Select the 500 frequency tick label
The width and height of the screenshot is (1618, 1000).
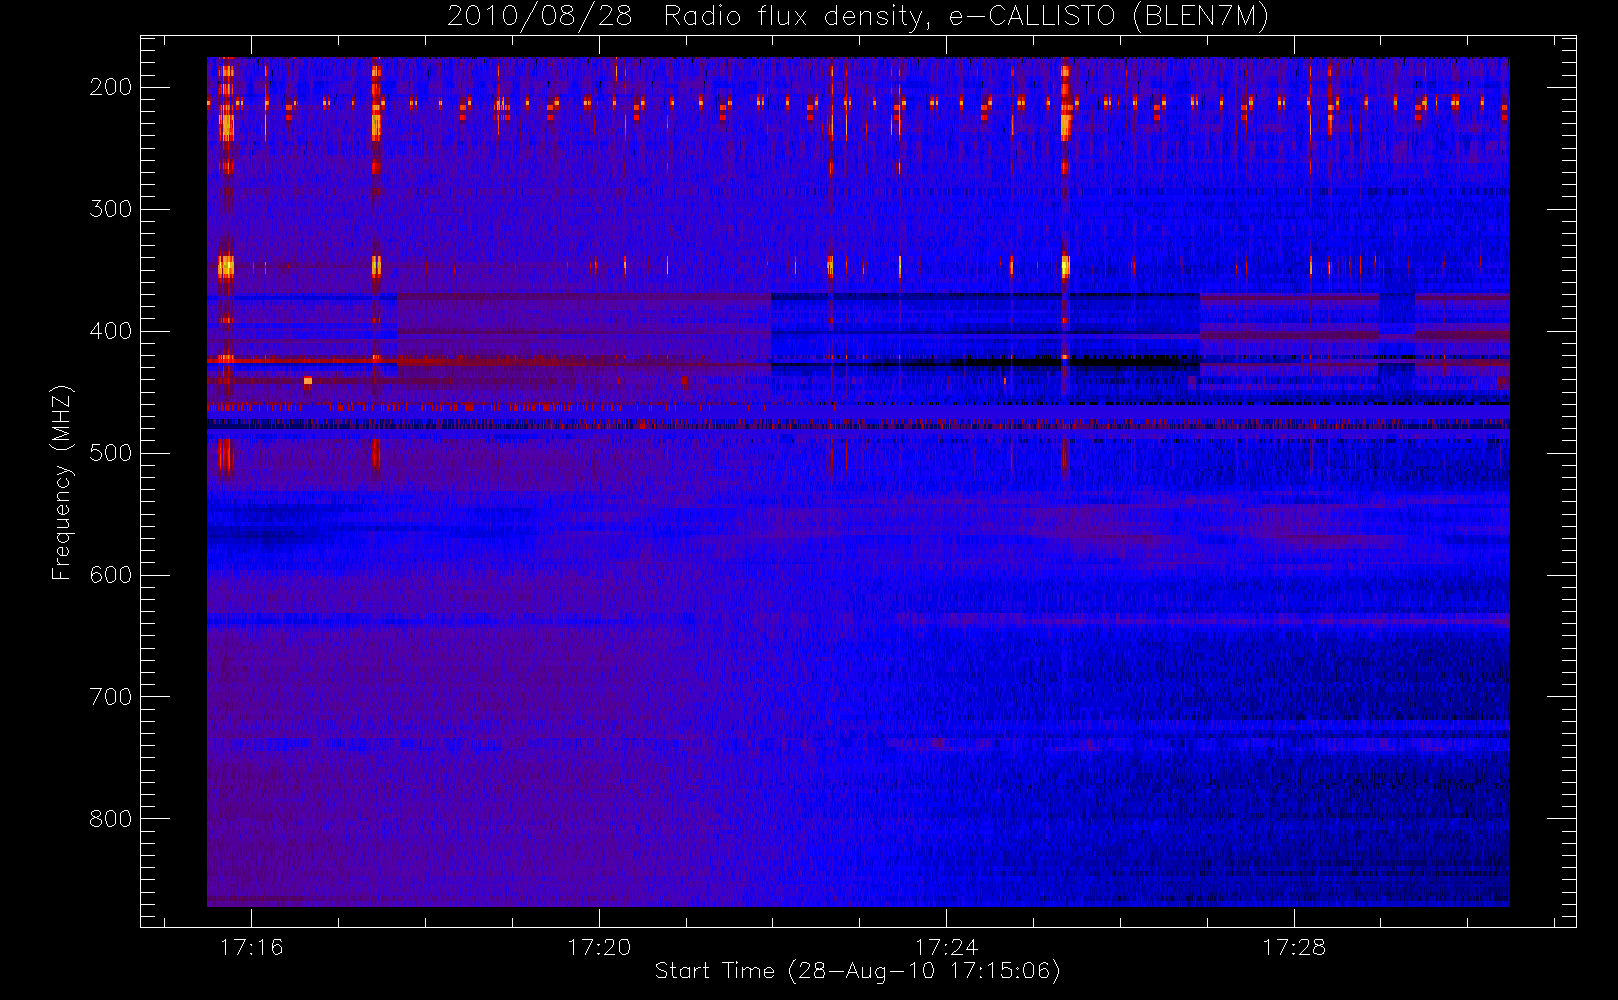(x=111, y=453)
